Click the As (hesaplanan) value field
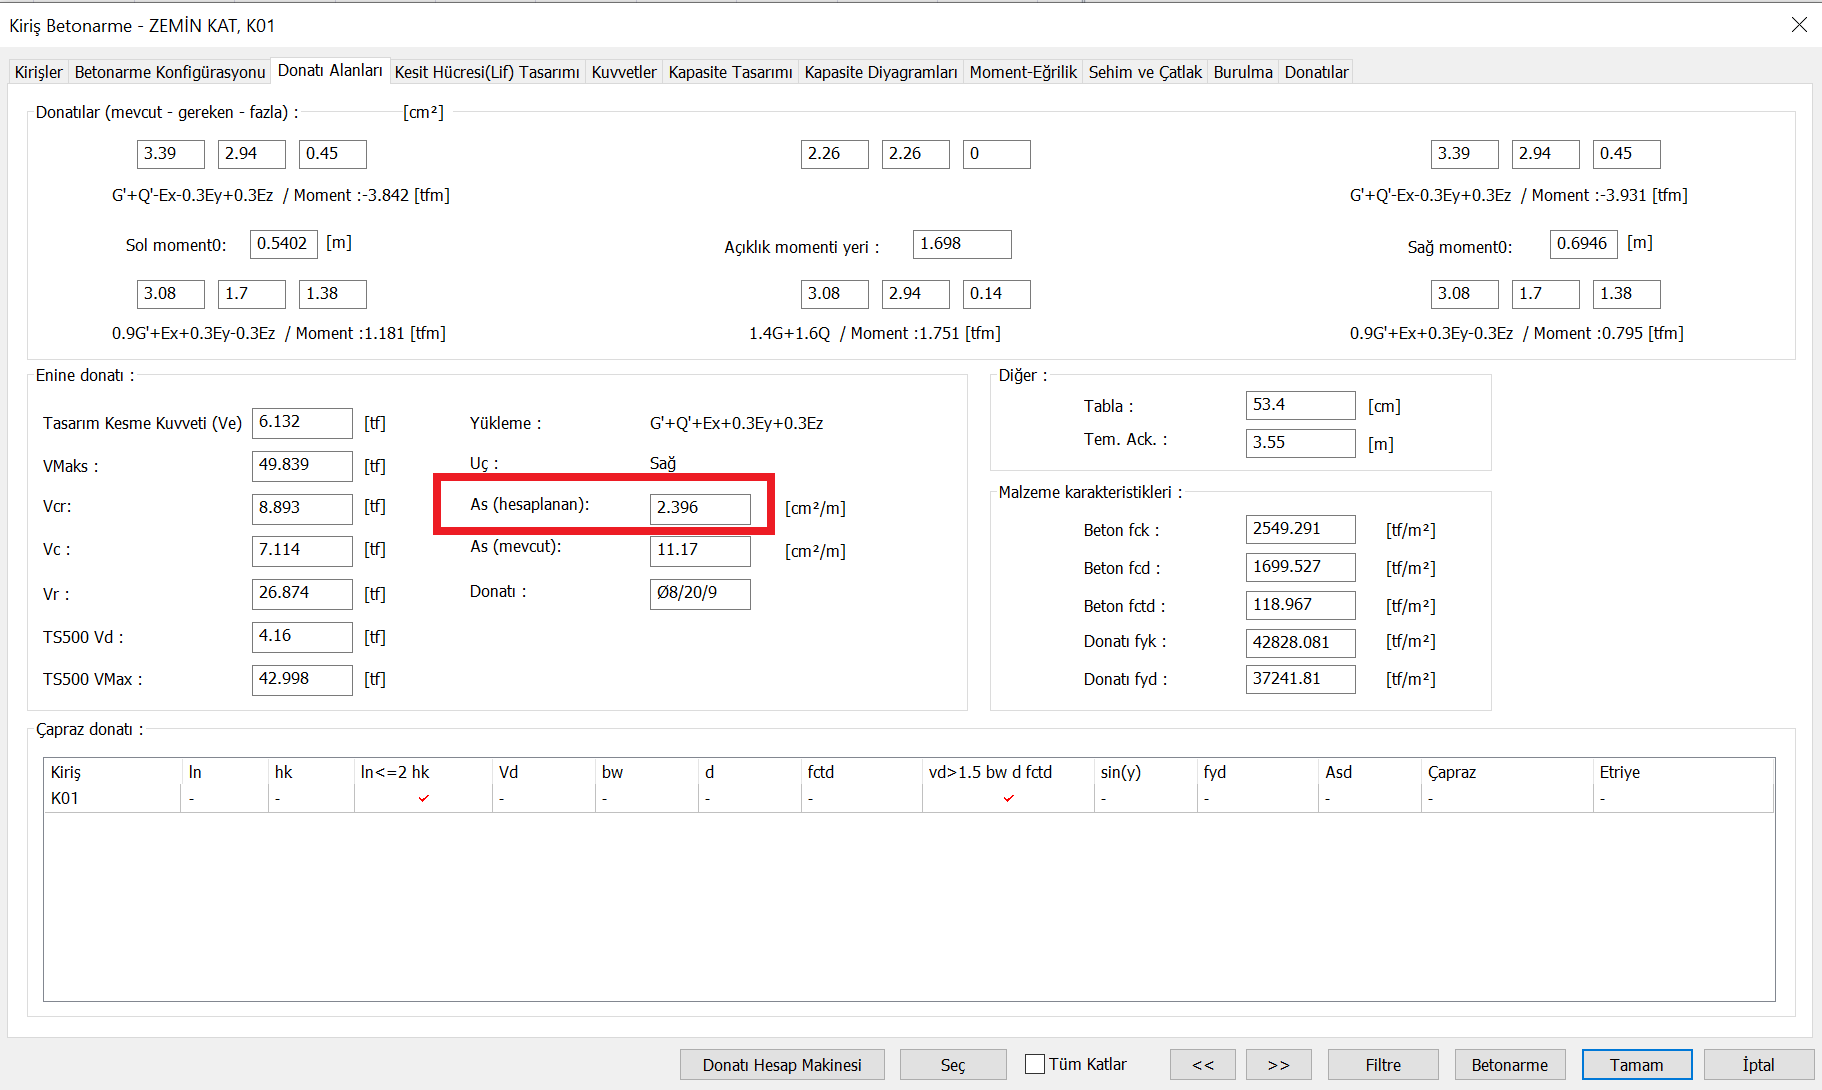This screenshot has width=1822, height=1090. tap(699, 508)
